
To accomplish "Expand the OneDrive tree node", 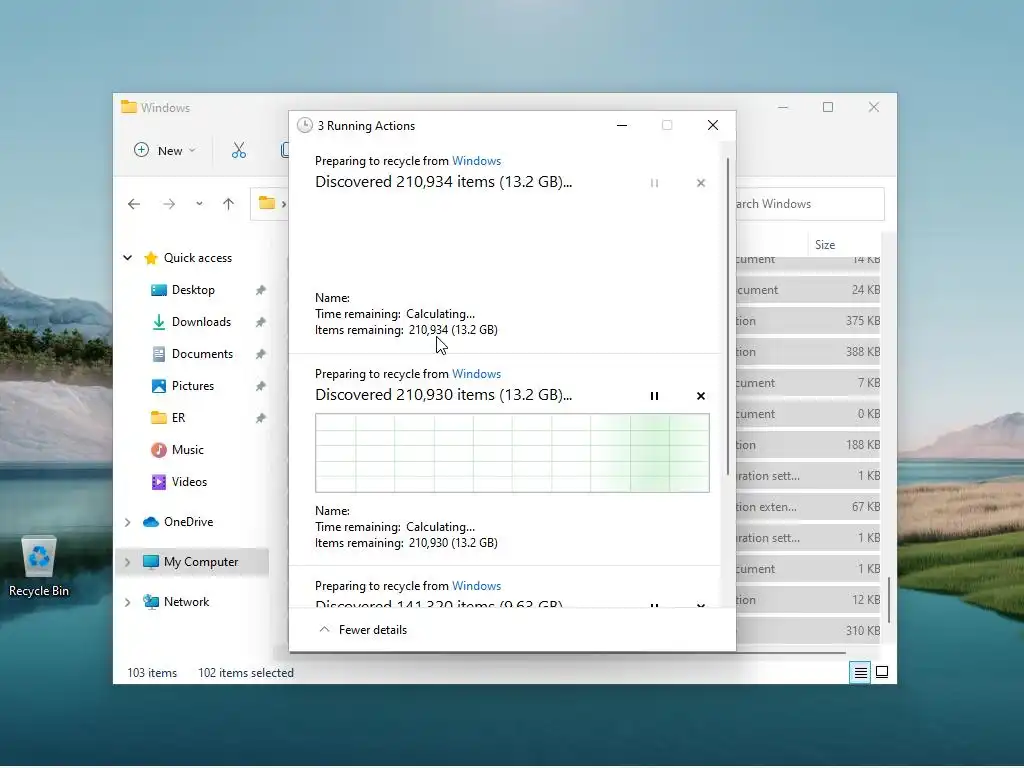I will click(x=127, y=522).
